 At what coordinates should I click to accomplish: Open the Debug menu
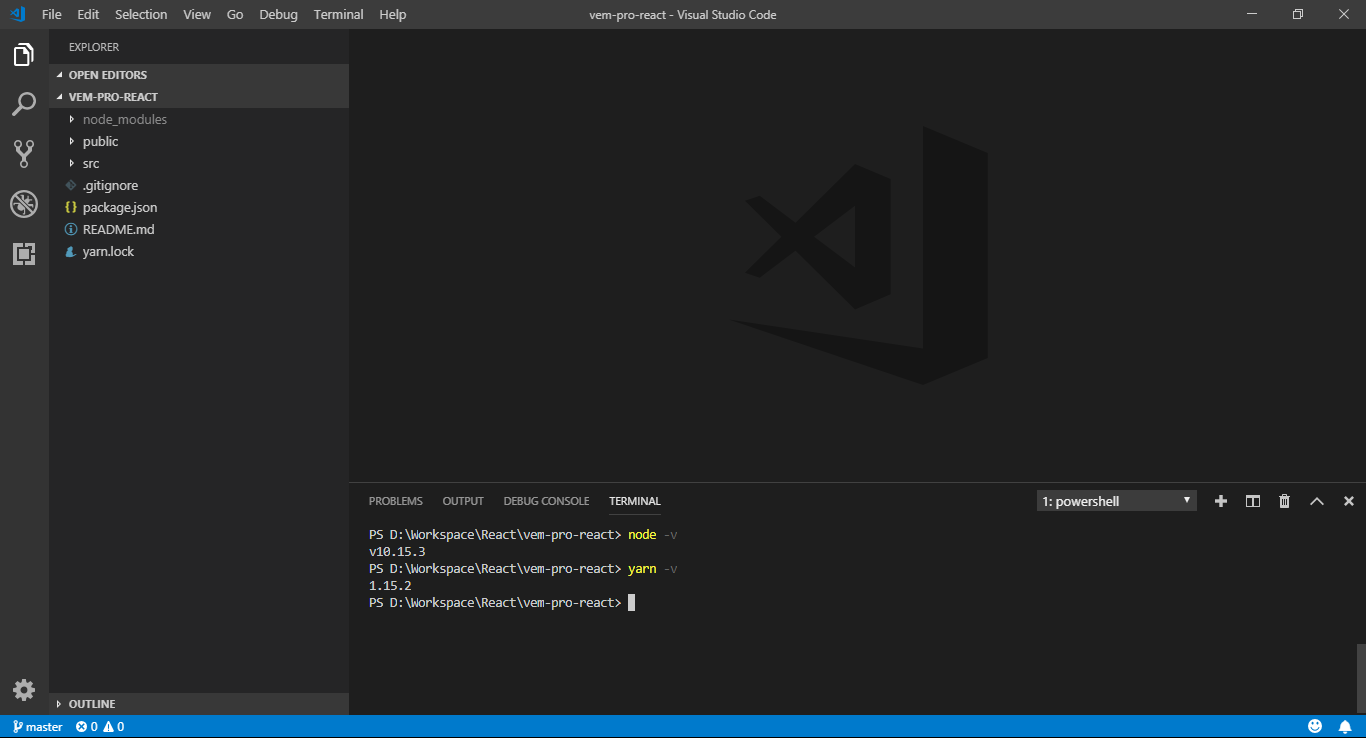pyautogui.click(x=278, y=14)
